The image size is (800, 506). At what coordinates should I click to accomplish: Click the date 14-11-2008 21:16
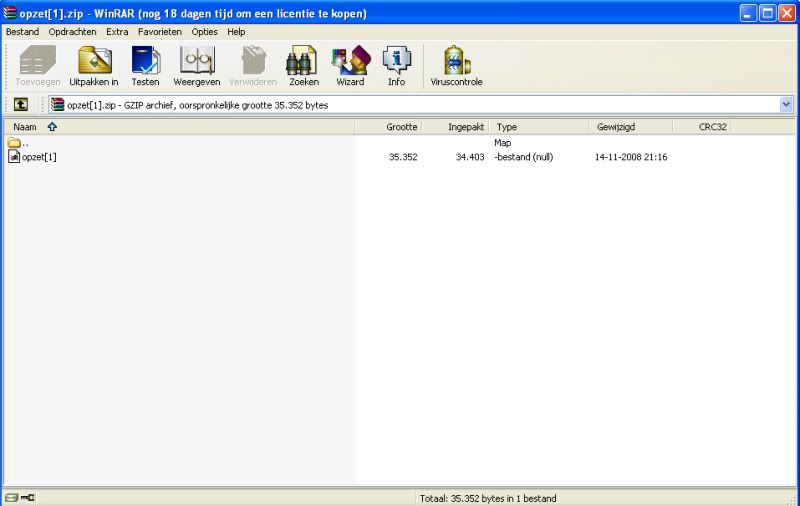pos(631,157)
